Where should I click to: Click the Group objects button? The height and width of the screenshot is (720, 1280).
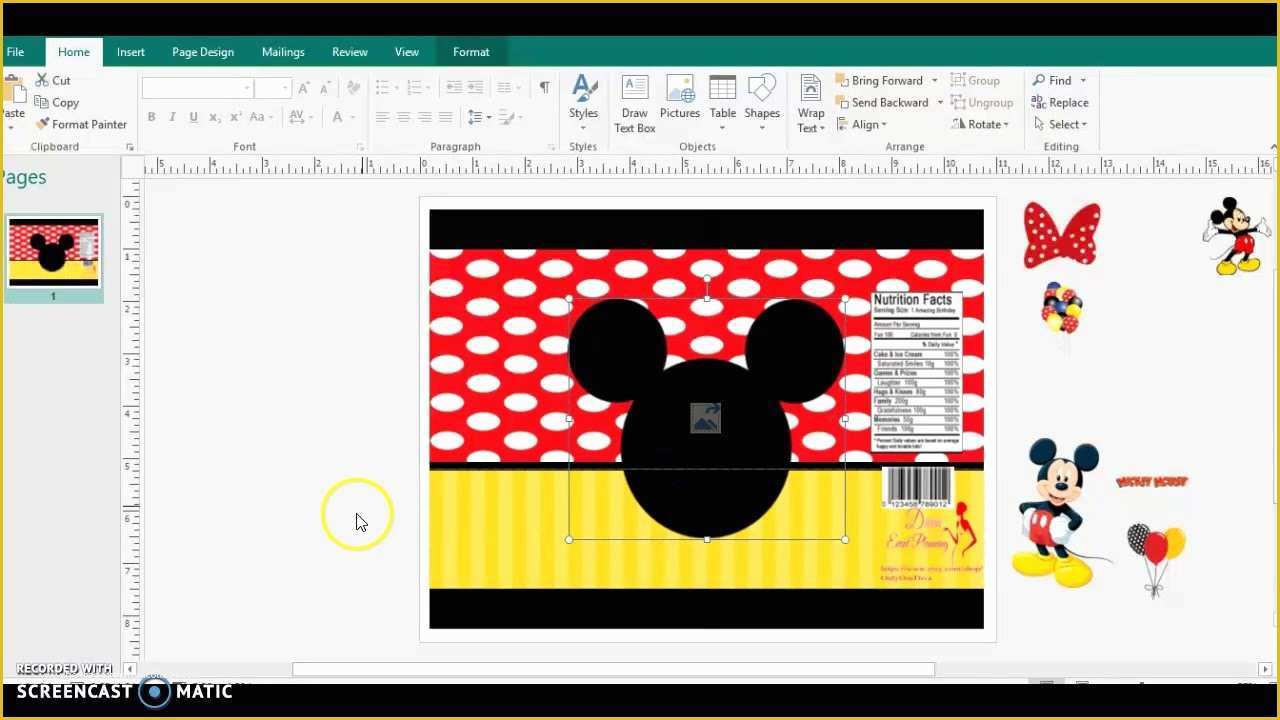click(x=975, y=80)
